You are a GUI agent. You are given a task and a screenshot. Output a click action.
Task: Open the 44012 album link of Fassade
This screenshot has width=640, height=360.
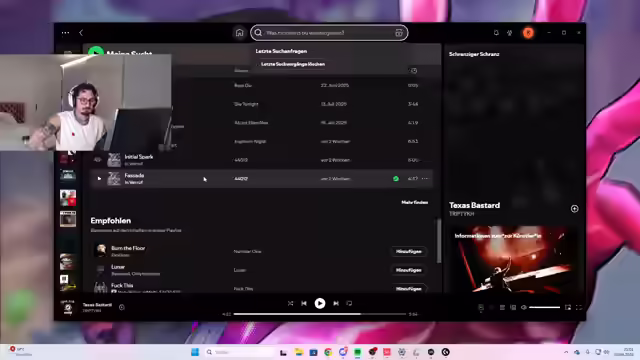click(x=241, y=179)
